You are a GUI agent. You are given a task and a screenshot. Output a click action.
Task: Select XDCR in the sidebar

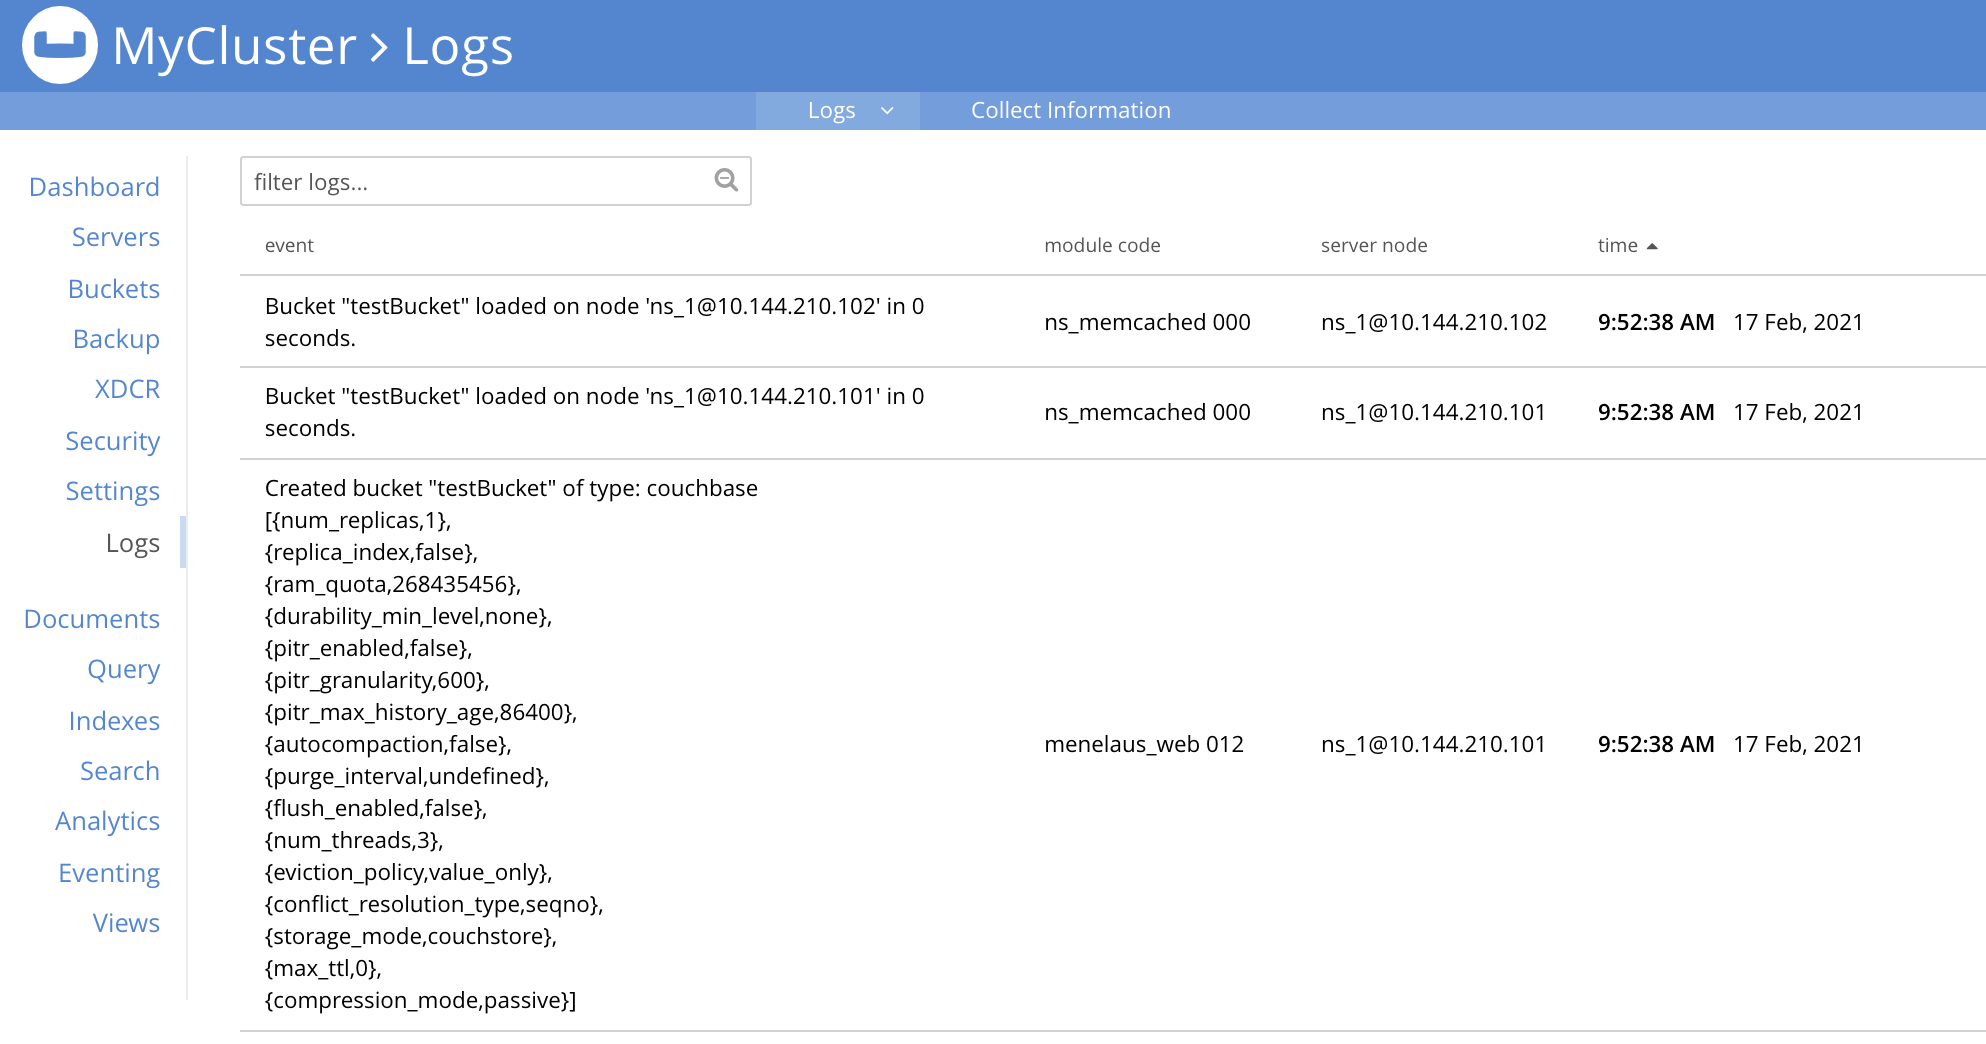(x=127, y=389)
